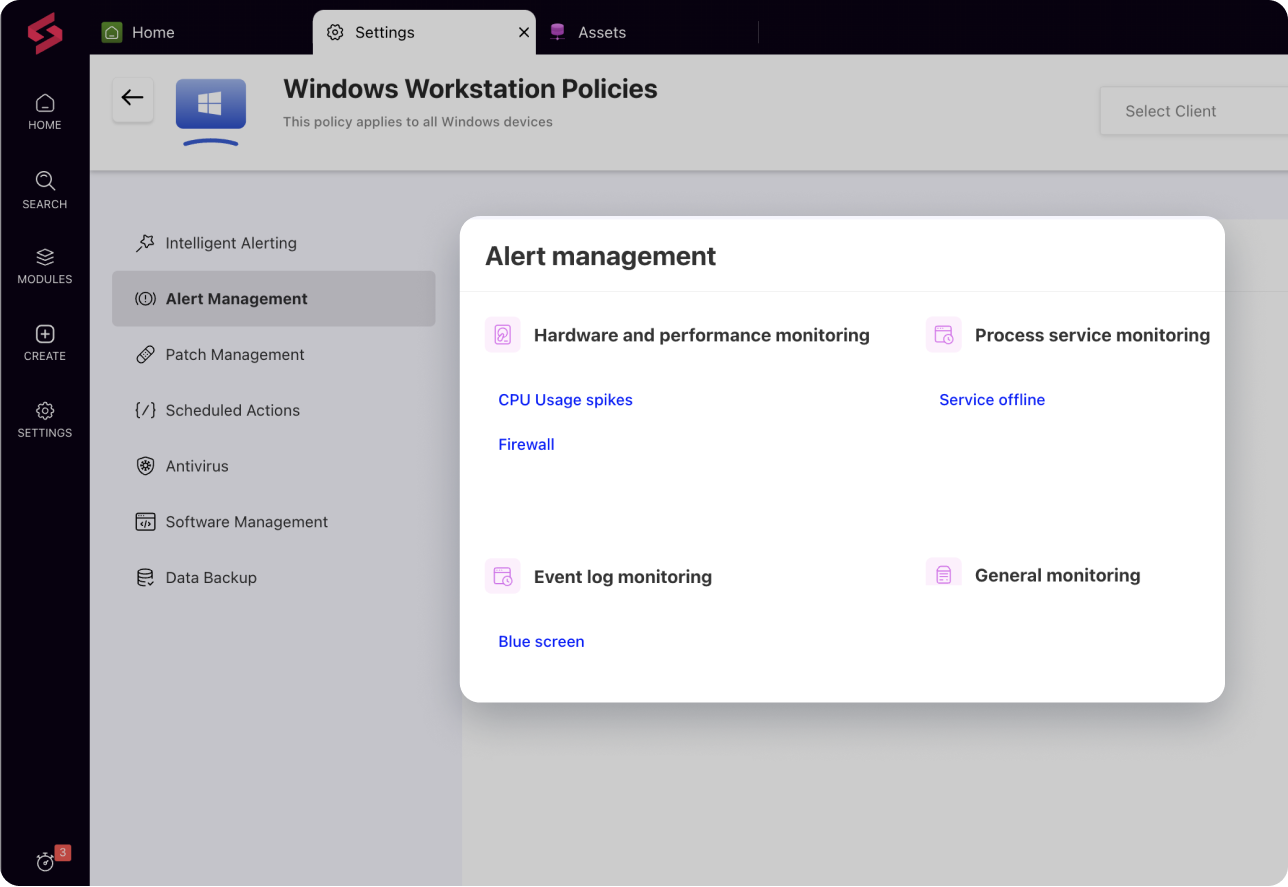Click the timer icon with badge 3
Viewport: 1288px width, 887px height.
tap(47, 861)
